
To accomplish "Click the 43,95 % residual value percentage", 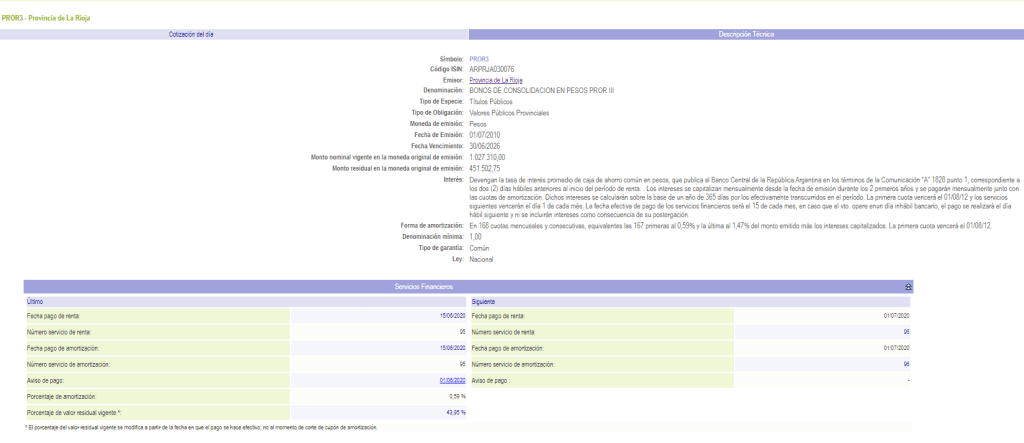I will (456, 413).
